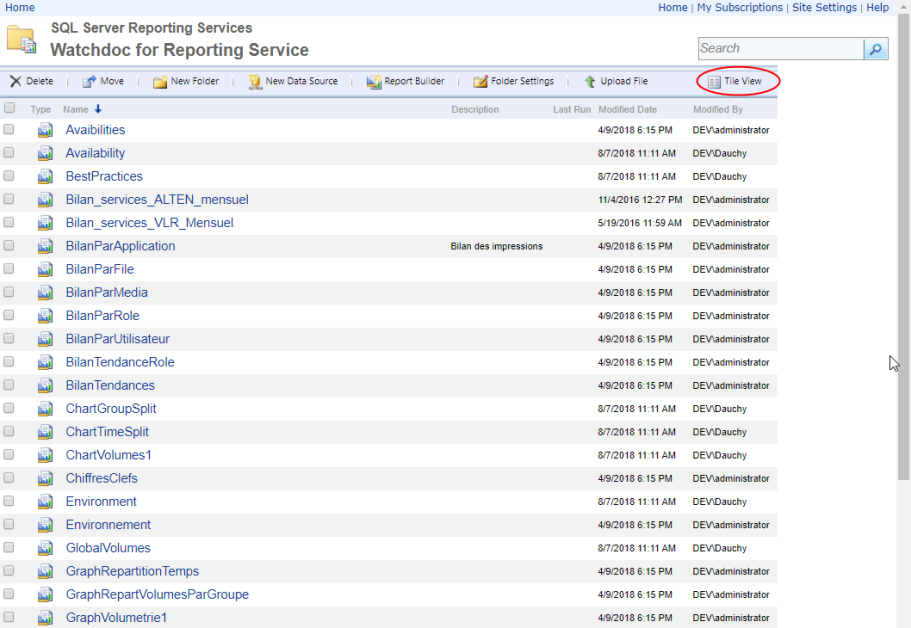The image size is (911, 628).
Task: Sort the list by Modified By column
Action: point(717,109)
